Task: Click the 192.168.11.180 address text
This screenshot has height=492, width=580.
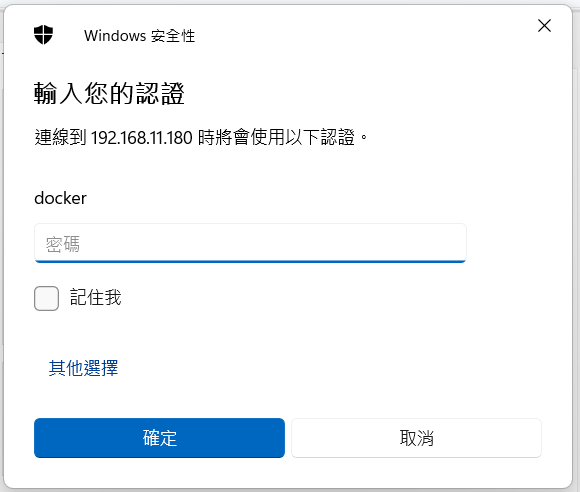Action: point(142,138)
